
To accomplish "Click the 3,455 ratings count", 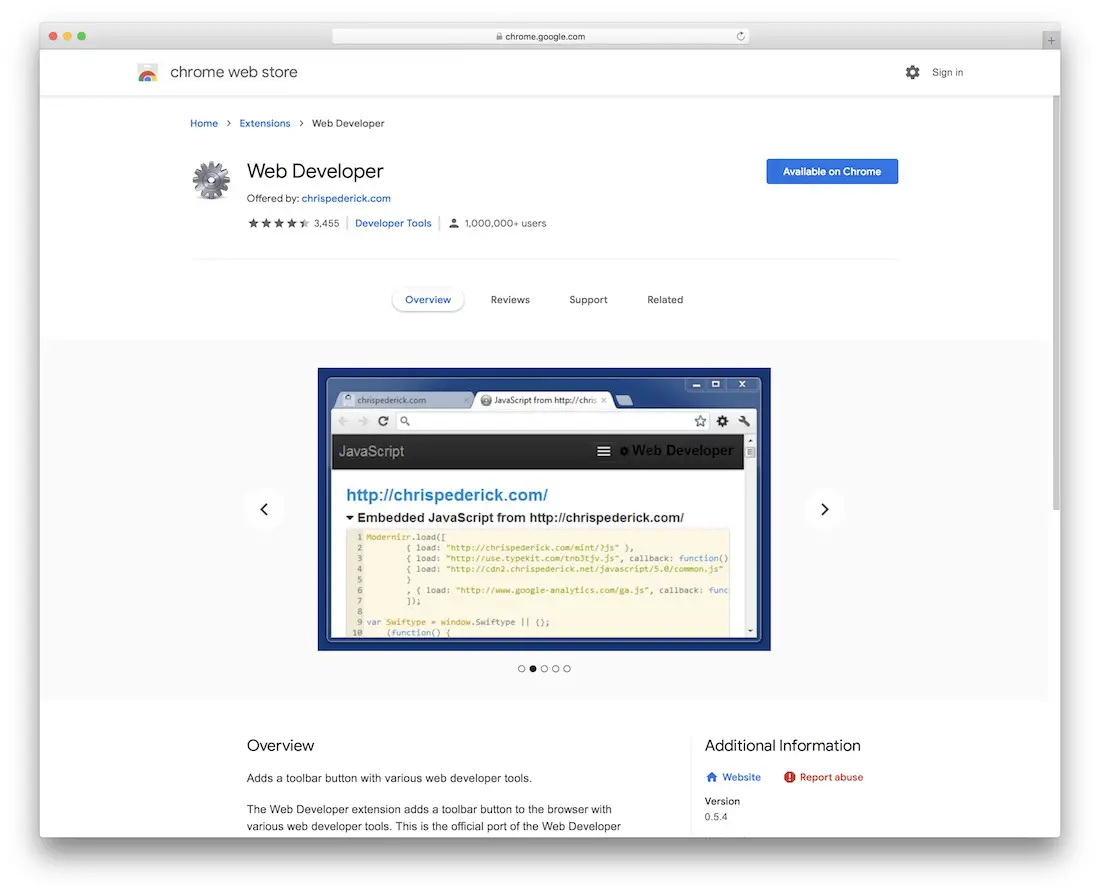I will pos(326,223).
